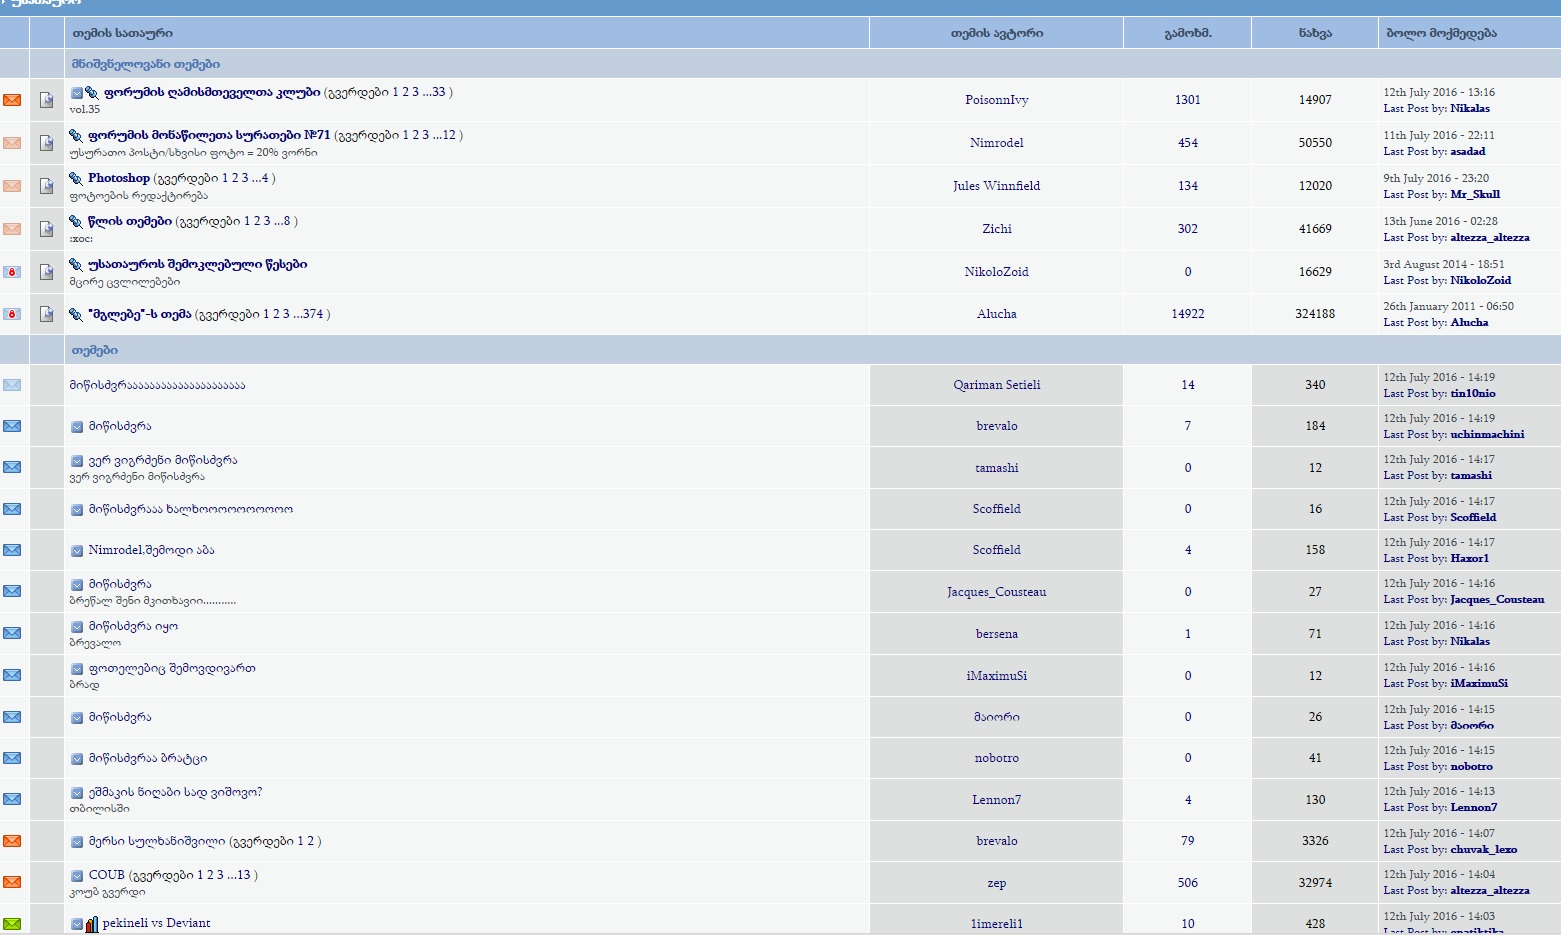The width and height of the screenshot is (1561, 935).
Task: Click the document icon in the Alucha topic row
Action: tap(46, 314)
